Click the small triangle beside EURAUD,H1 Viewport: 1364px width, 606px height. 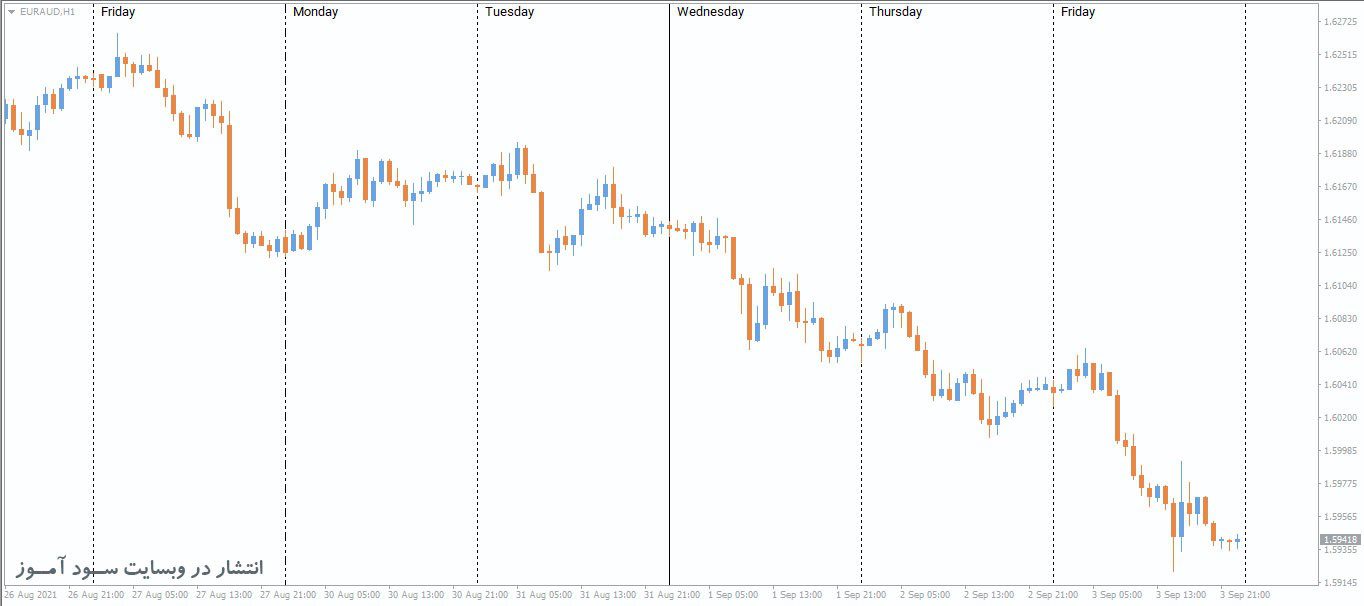11,11
